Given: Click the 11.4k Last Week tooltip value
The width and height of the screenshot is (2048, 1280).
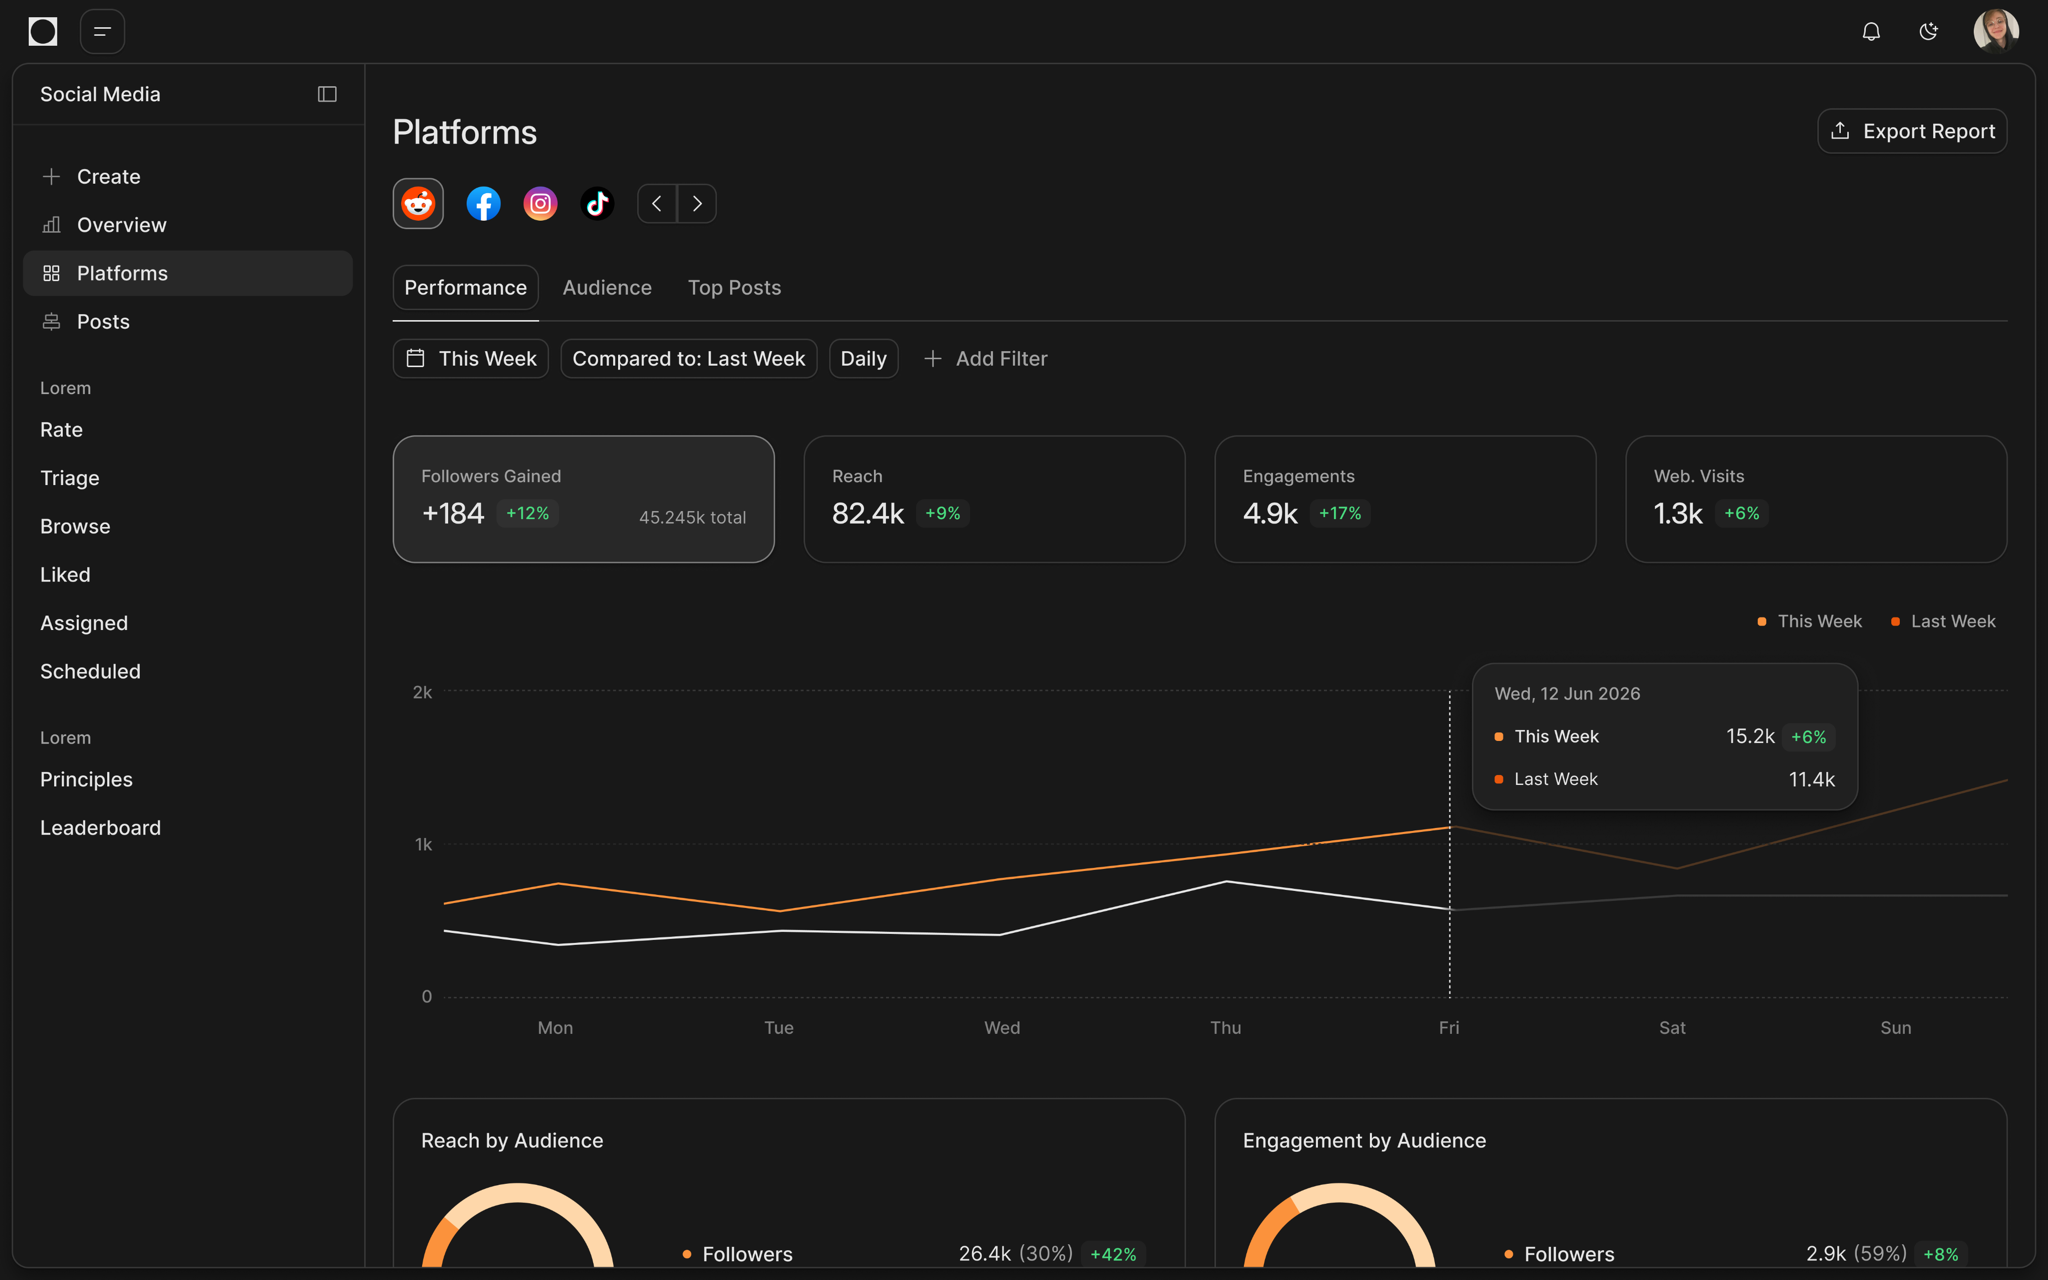Looking at the screenshot, I should (1811, 779).
